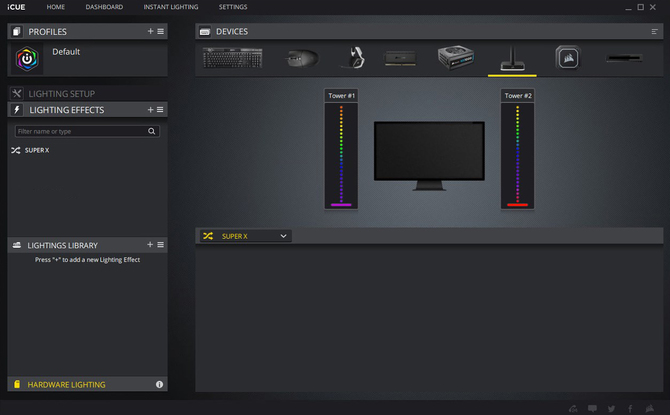Image resolution: width=670 pixels, height=415 pixels.
Task: Open the Dashboard menu
Action: coord(104,7)
